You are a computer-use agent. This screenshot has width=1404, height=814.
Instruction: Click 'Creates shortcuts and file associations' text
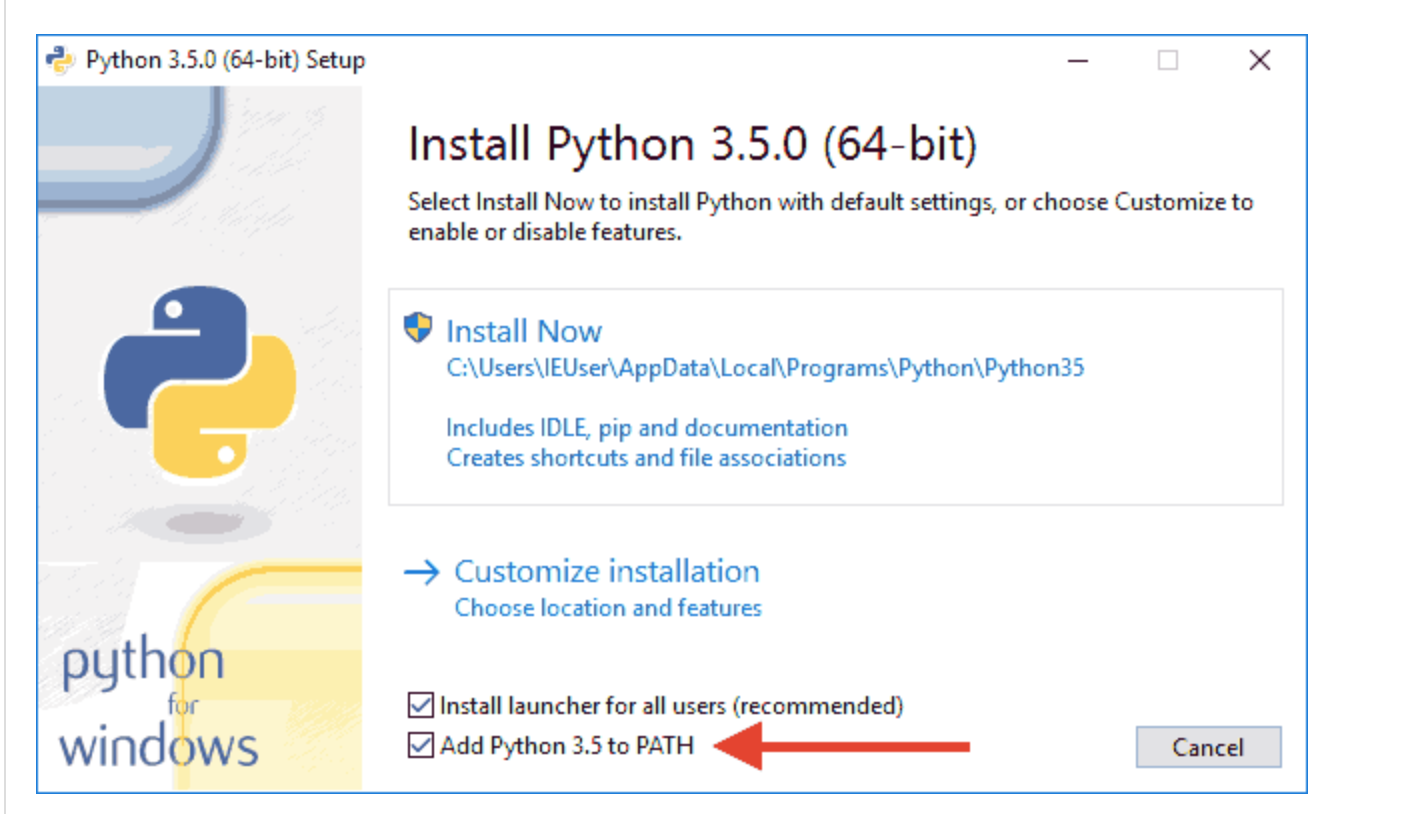coord(646,458)
